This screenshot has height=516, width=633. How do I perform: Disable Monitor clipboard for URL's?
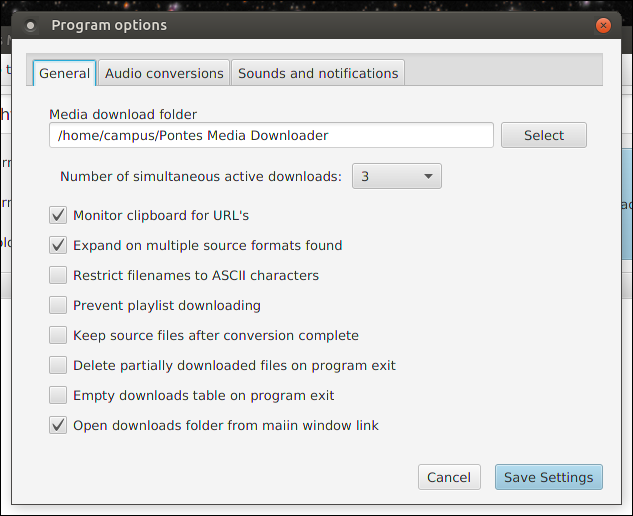[x=58, y=215]
